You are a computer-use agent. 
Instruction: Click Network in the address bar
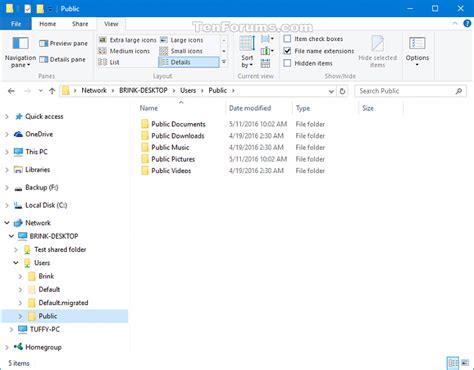94,91
